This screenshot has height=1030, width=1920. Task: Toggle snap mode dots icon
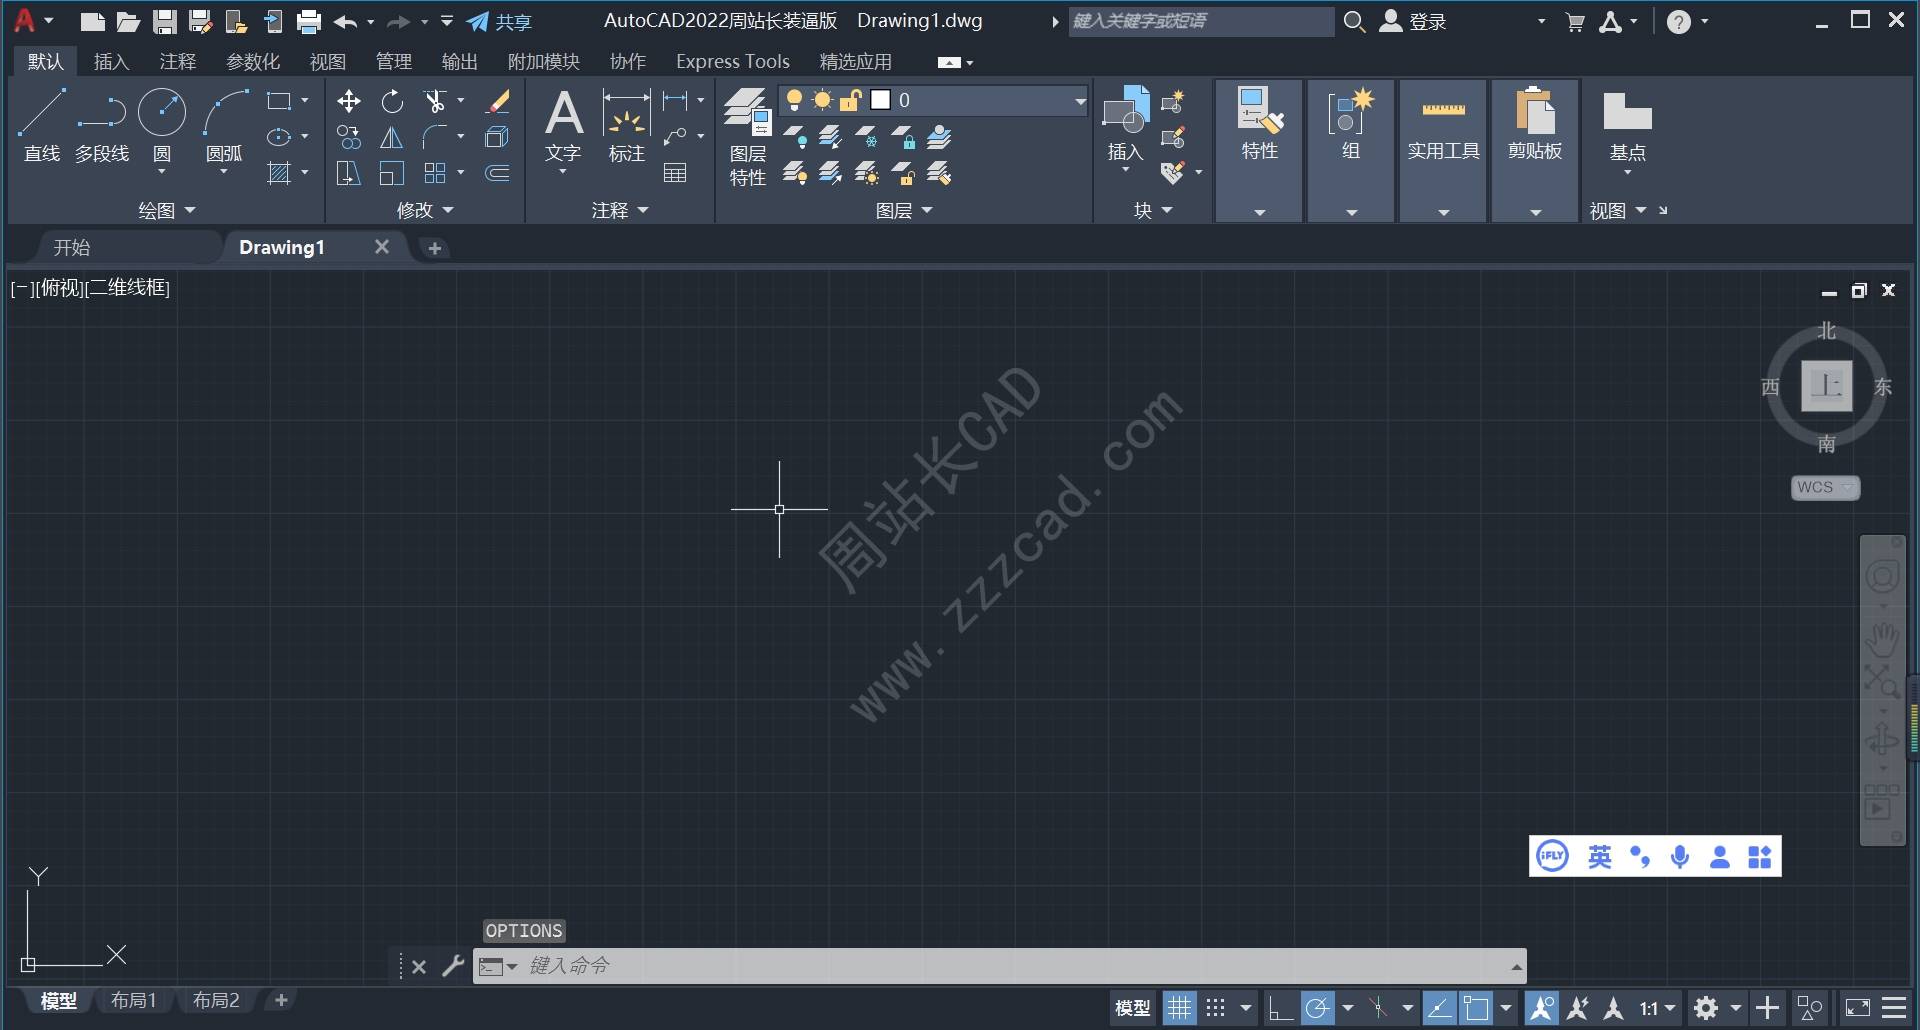click(1216, 1008)
